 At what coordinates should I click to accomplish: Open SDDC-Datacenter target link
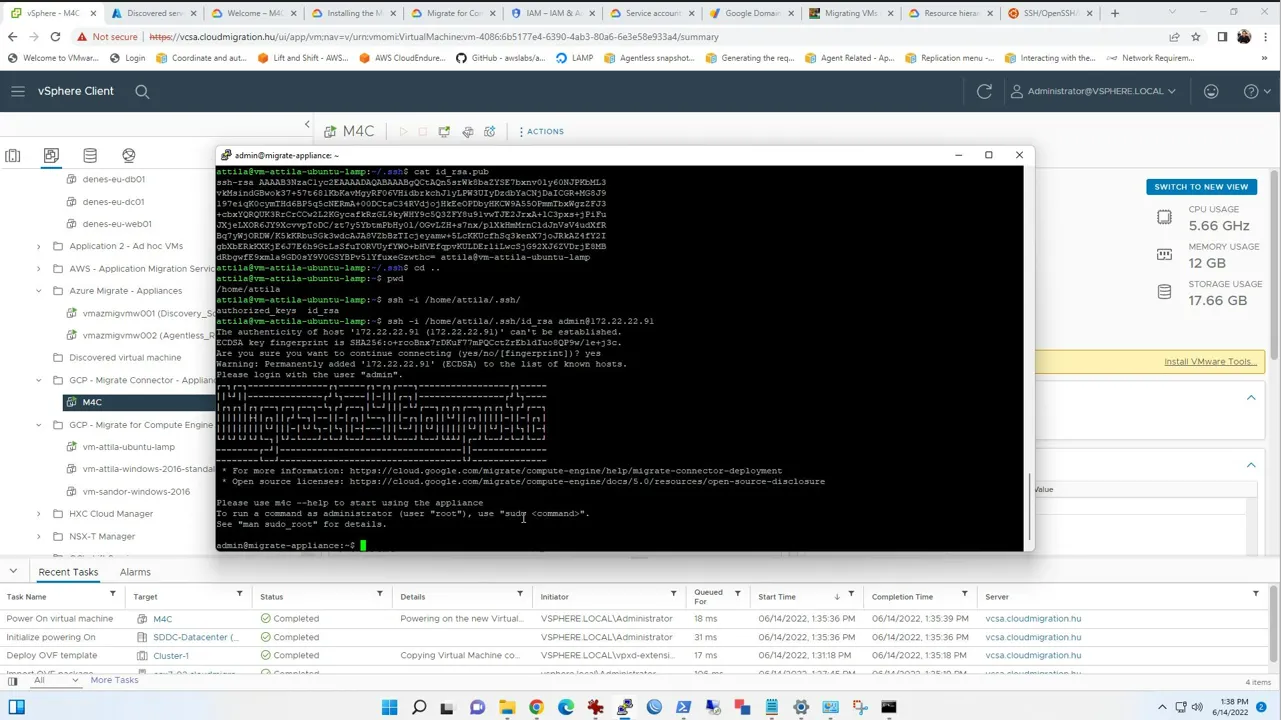[x=196, y=637]
